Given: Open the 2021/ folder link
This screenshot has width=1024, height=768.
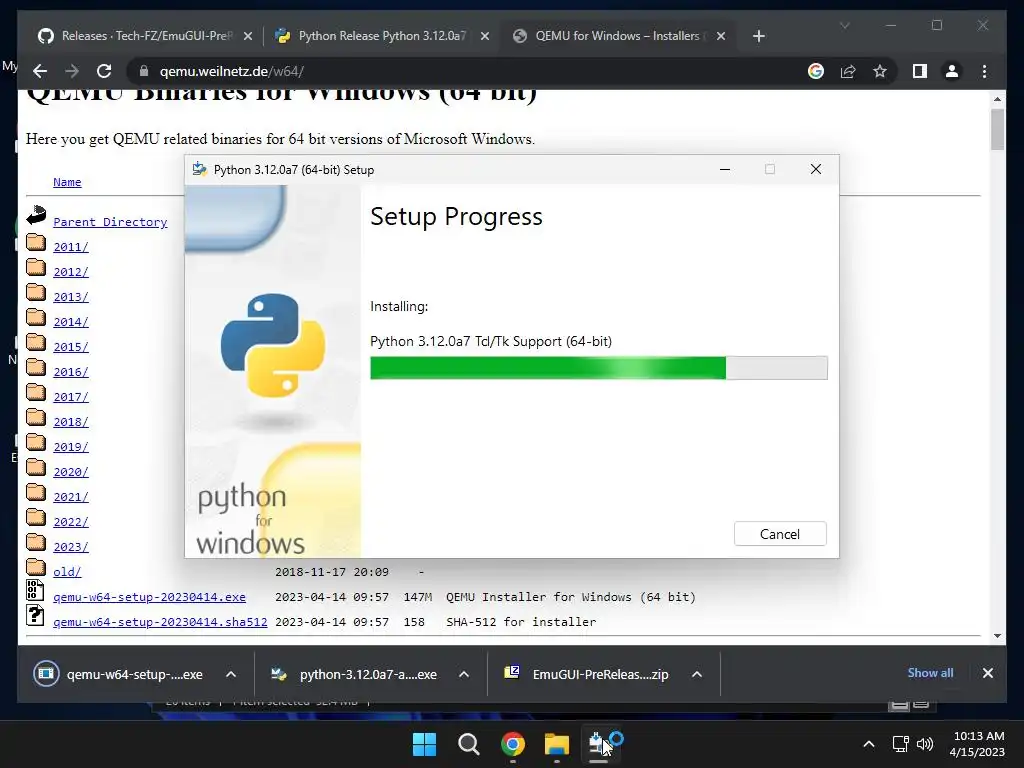Looking at the screenshot, I should coord(71,496).
